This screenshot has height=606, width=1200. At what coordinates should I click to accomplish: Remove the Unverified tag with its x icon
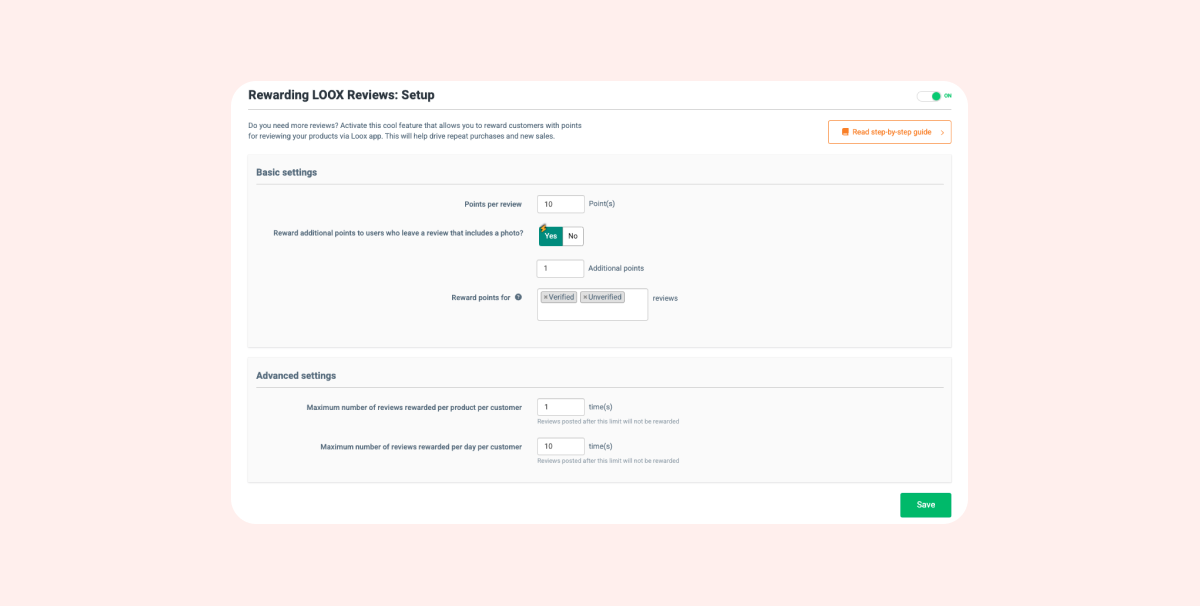(585, 297)
